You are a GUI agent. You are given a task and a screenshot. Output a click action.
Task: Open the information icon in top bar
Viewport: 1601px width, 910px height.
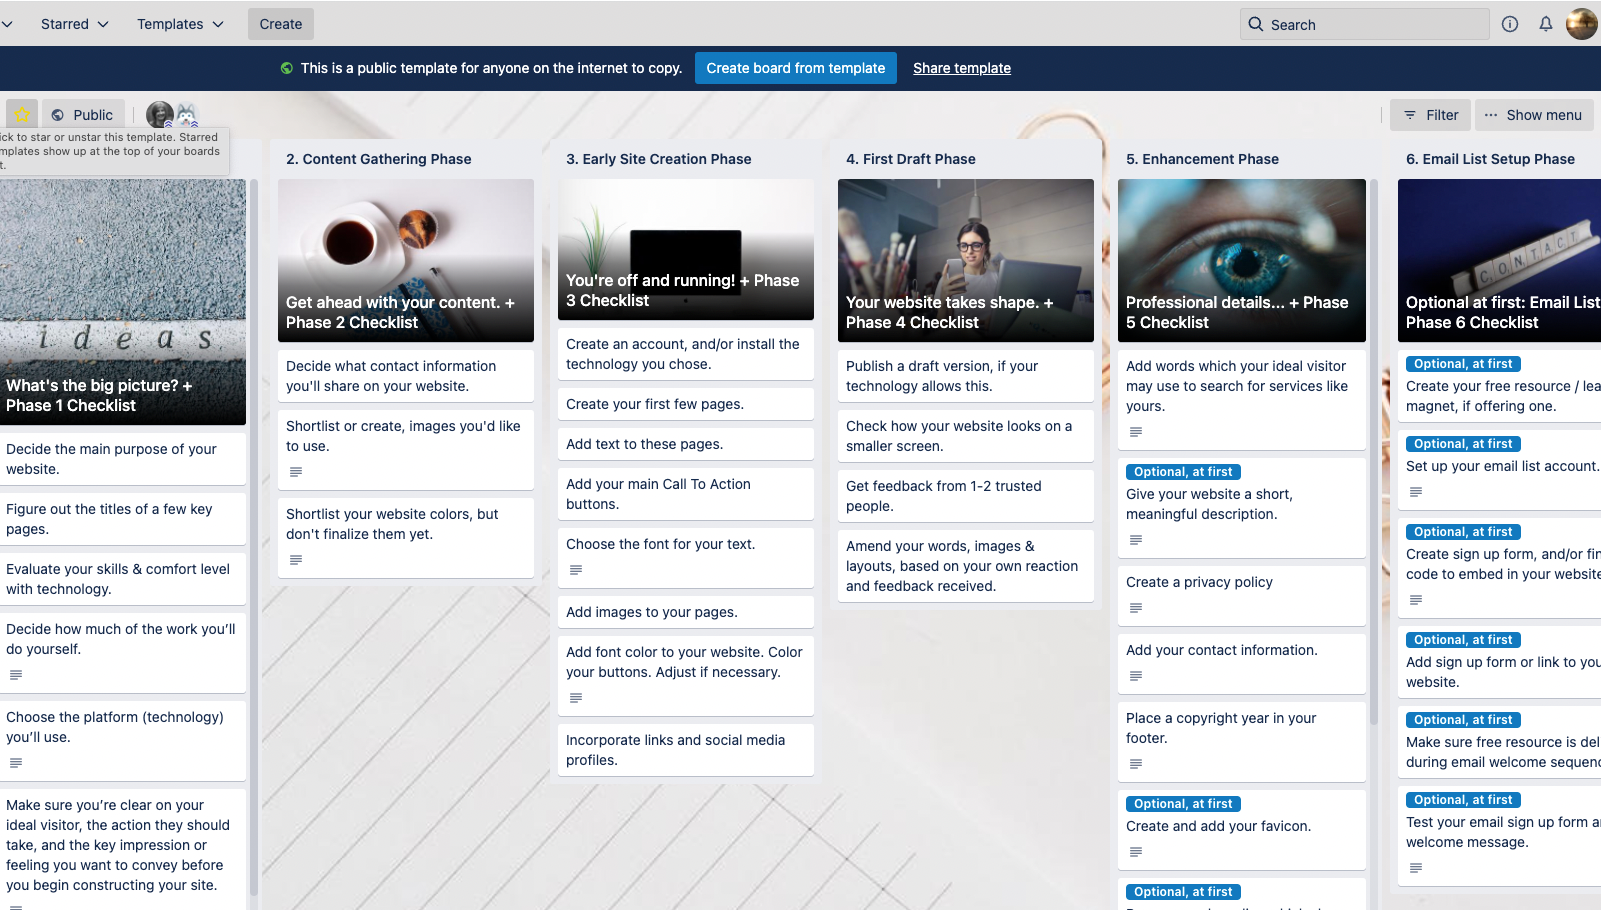(x=1510, y=24)
